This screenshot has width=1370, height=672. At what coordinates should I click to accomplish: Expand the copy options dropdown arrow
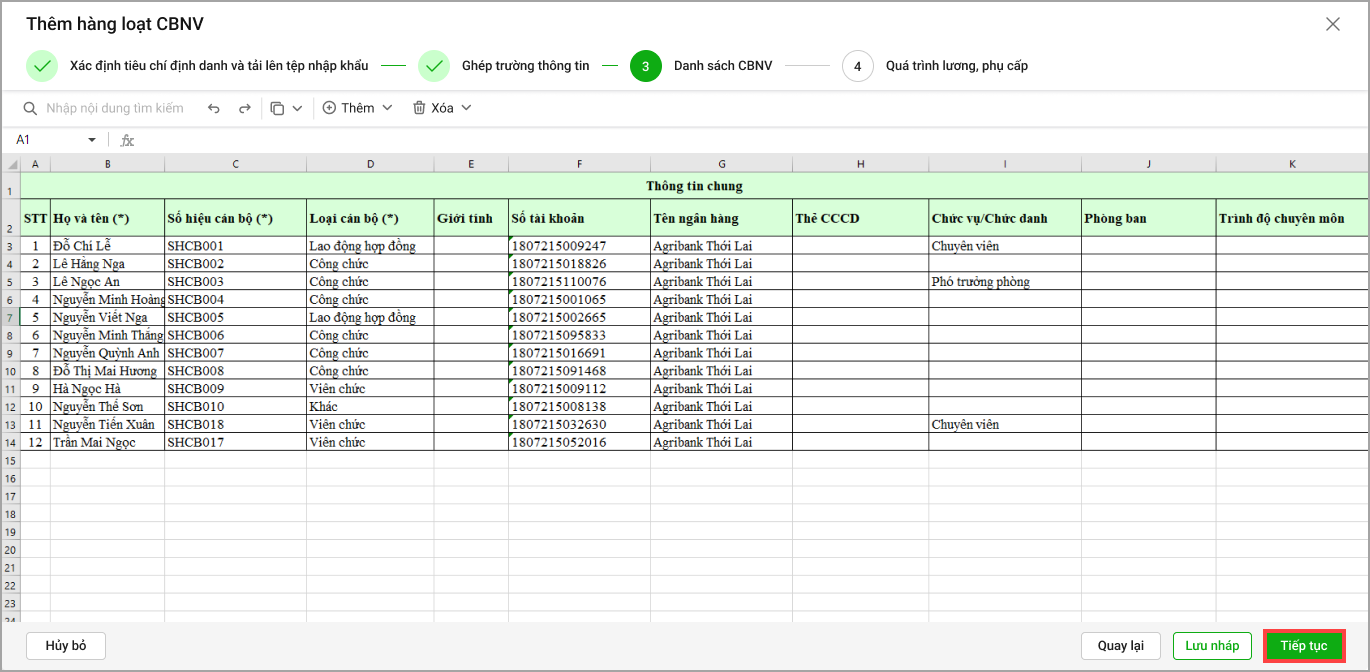(297, 108)
